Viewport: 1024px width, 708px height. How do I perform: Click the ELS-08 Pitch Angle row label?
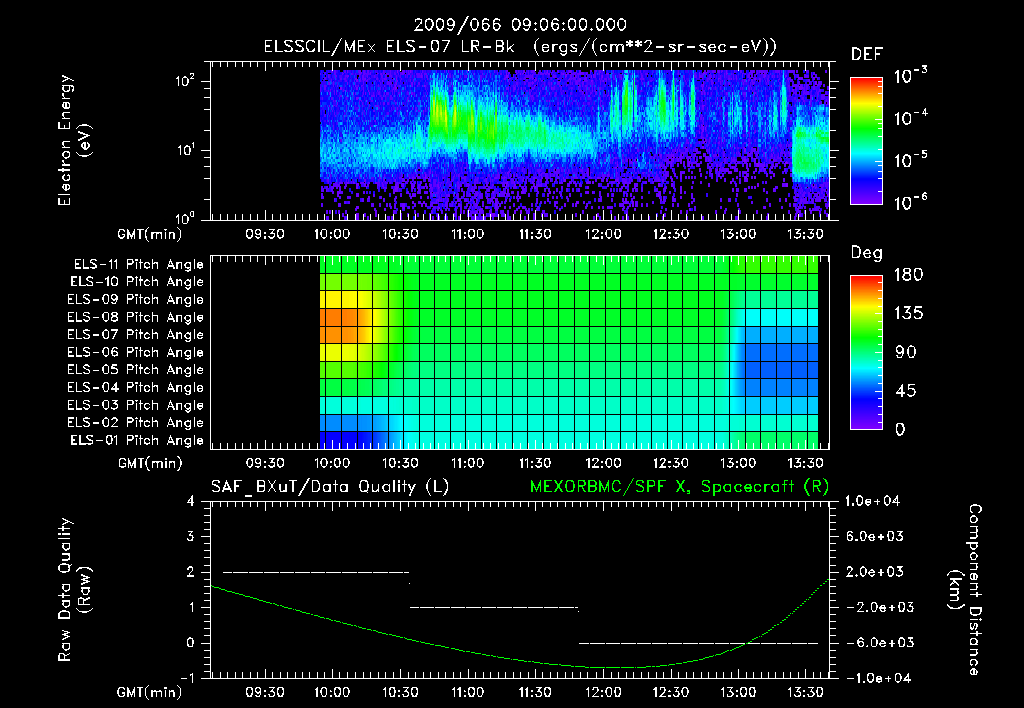[136, 317]
